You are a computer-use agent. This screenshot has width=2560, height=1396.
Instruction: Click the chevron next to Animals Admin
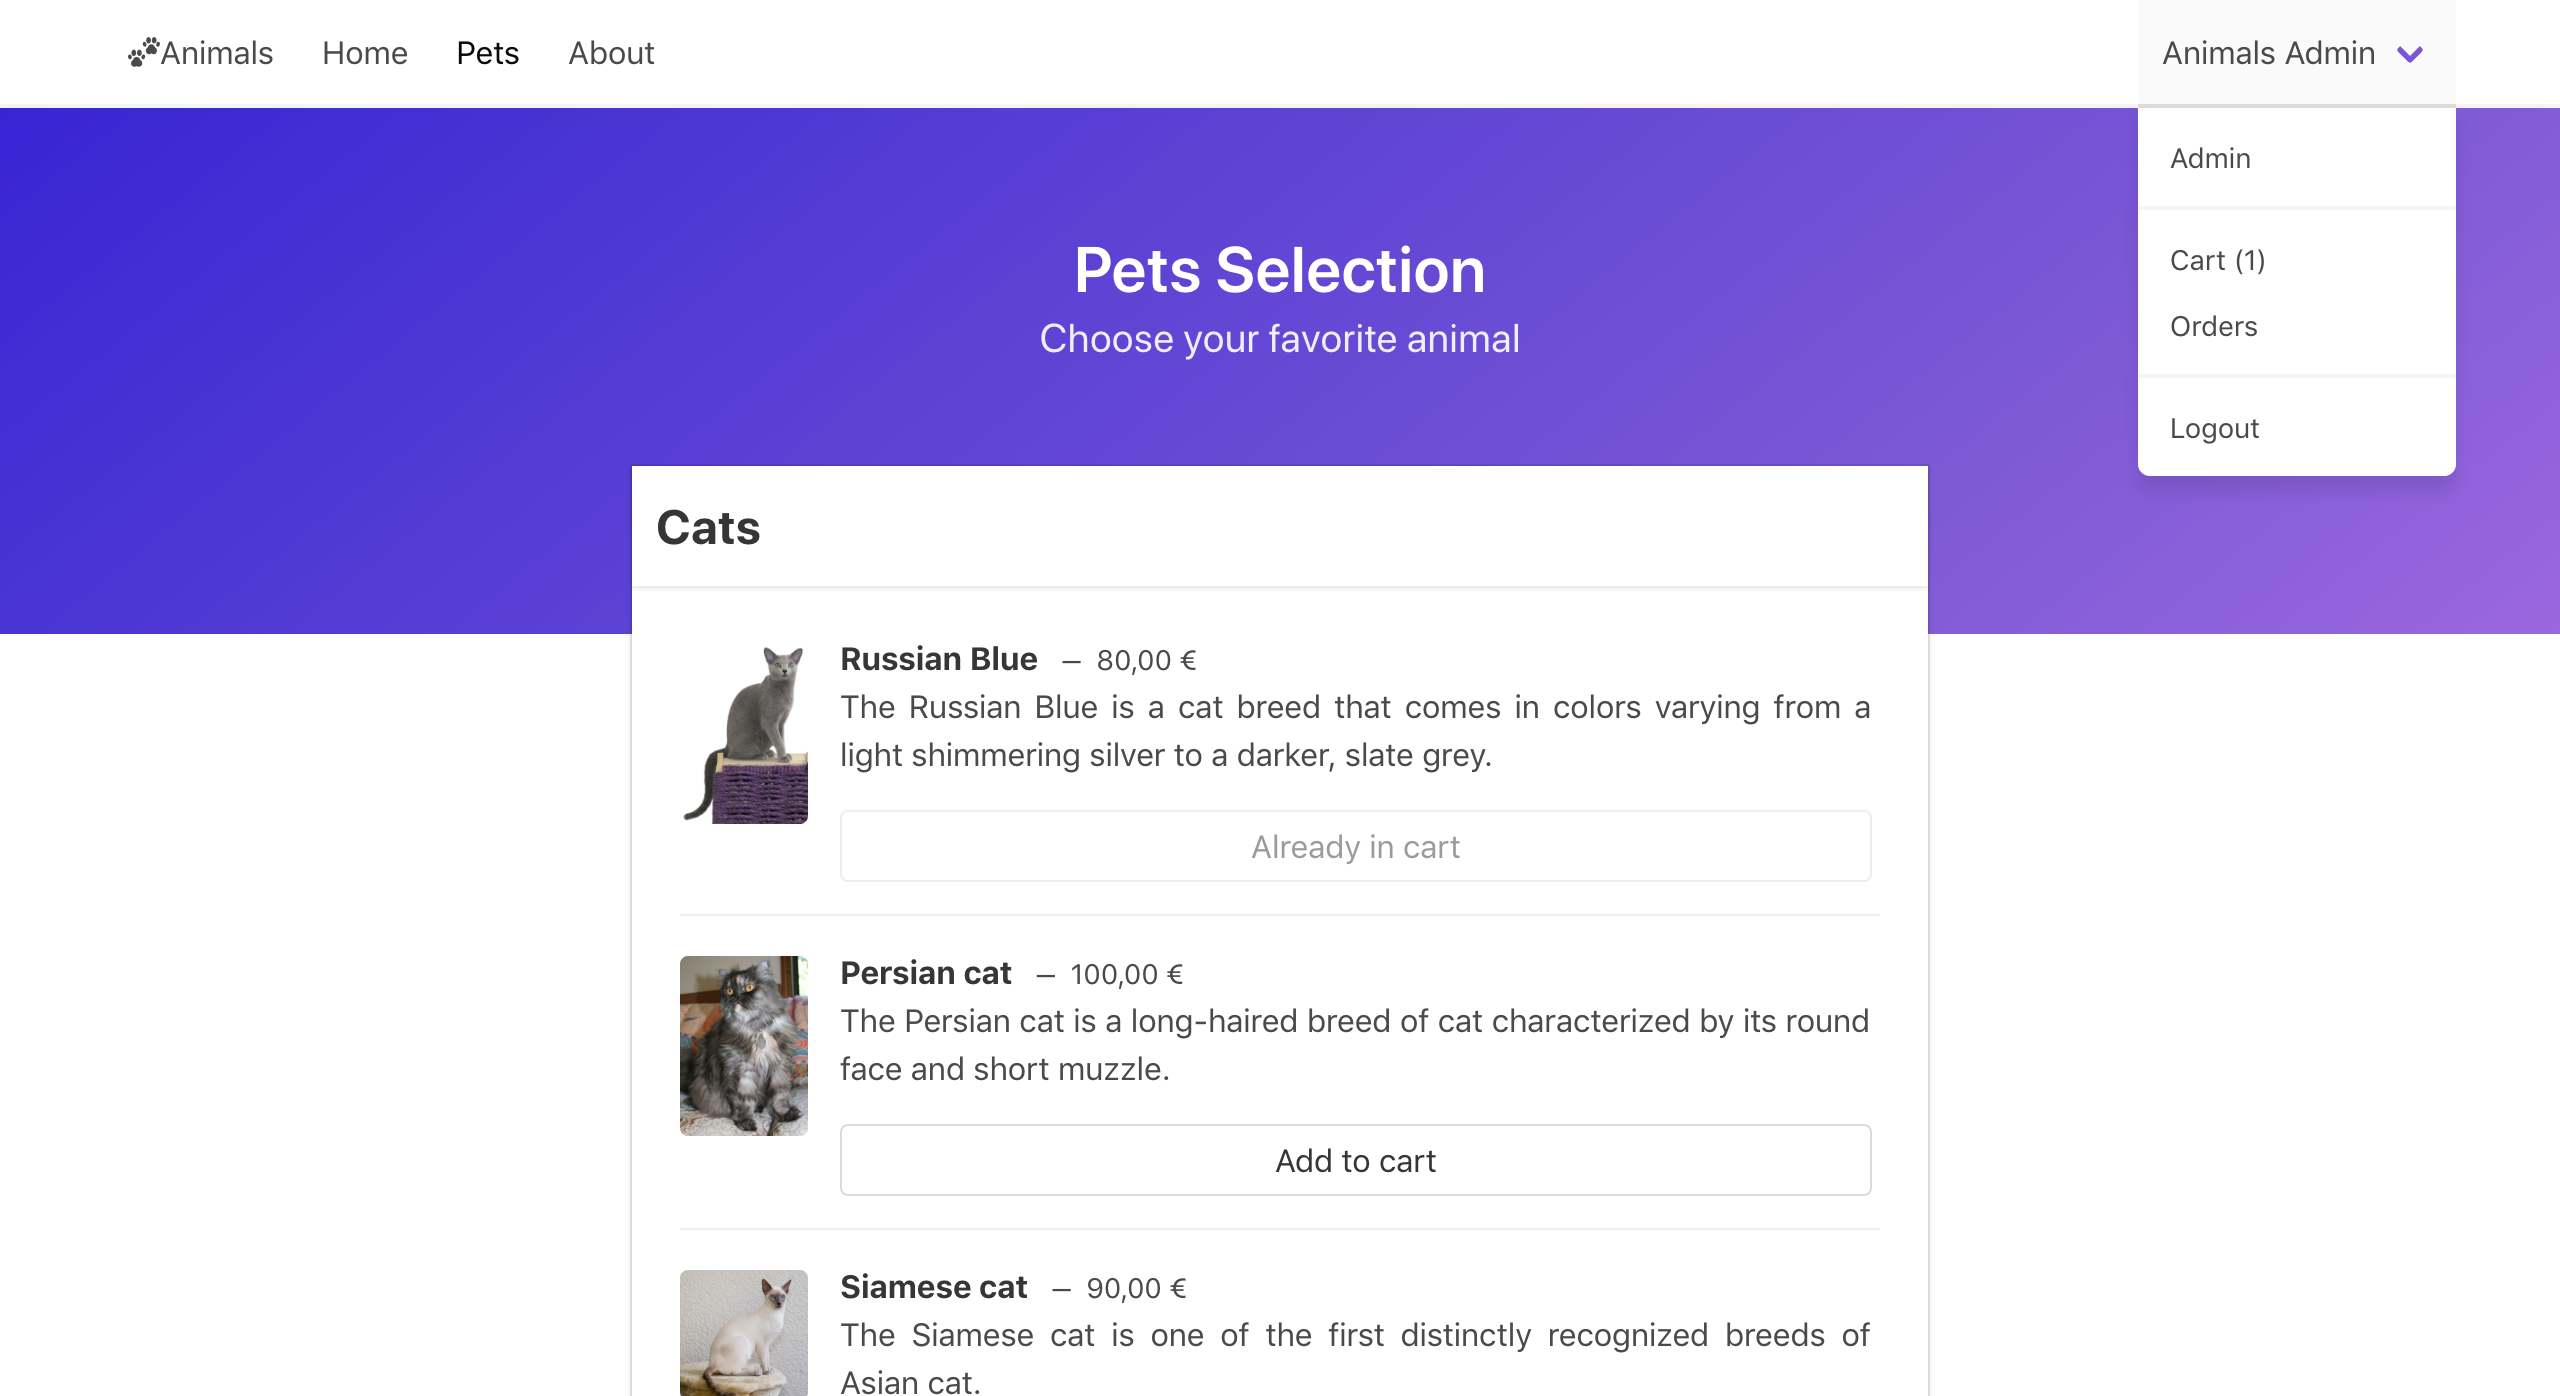tap(2410, 54)
